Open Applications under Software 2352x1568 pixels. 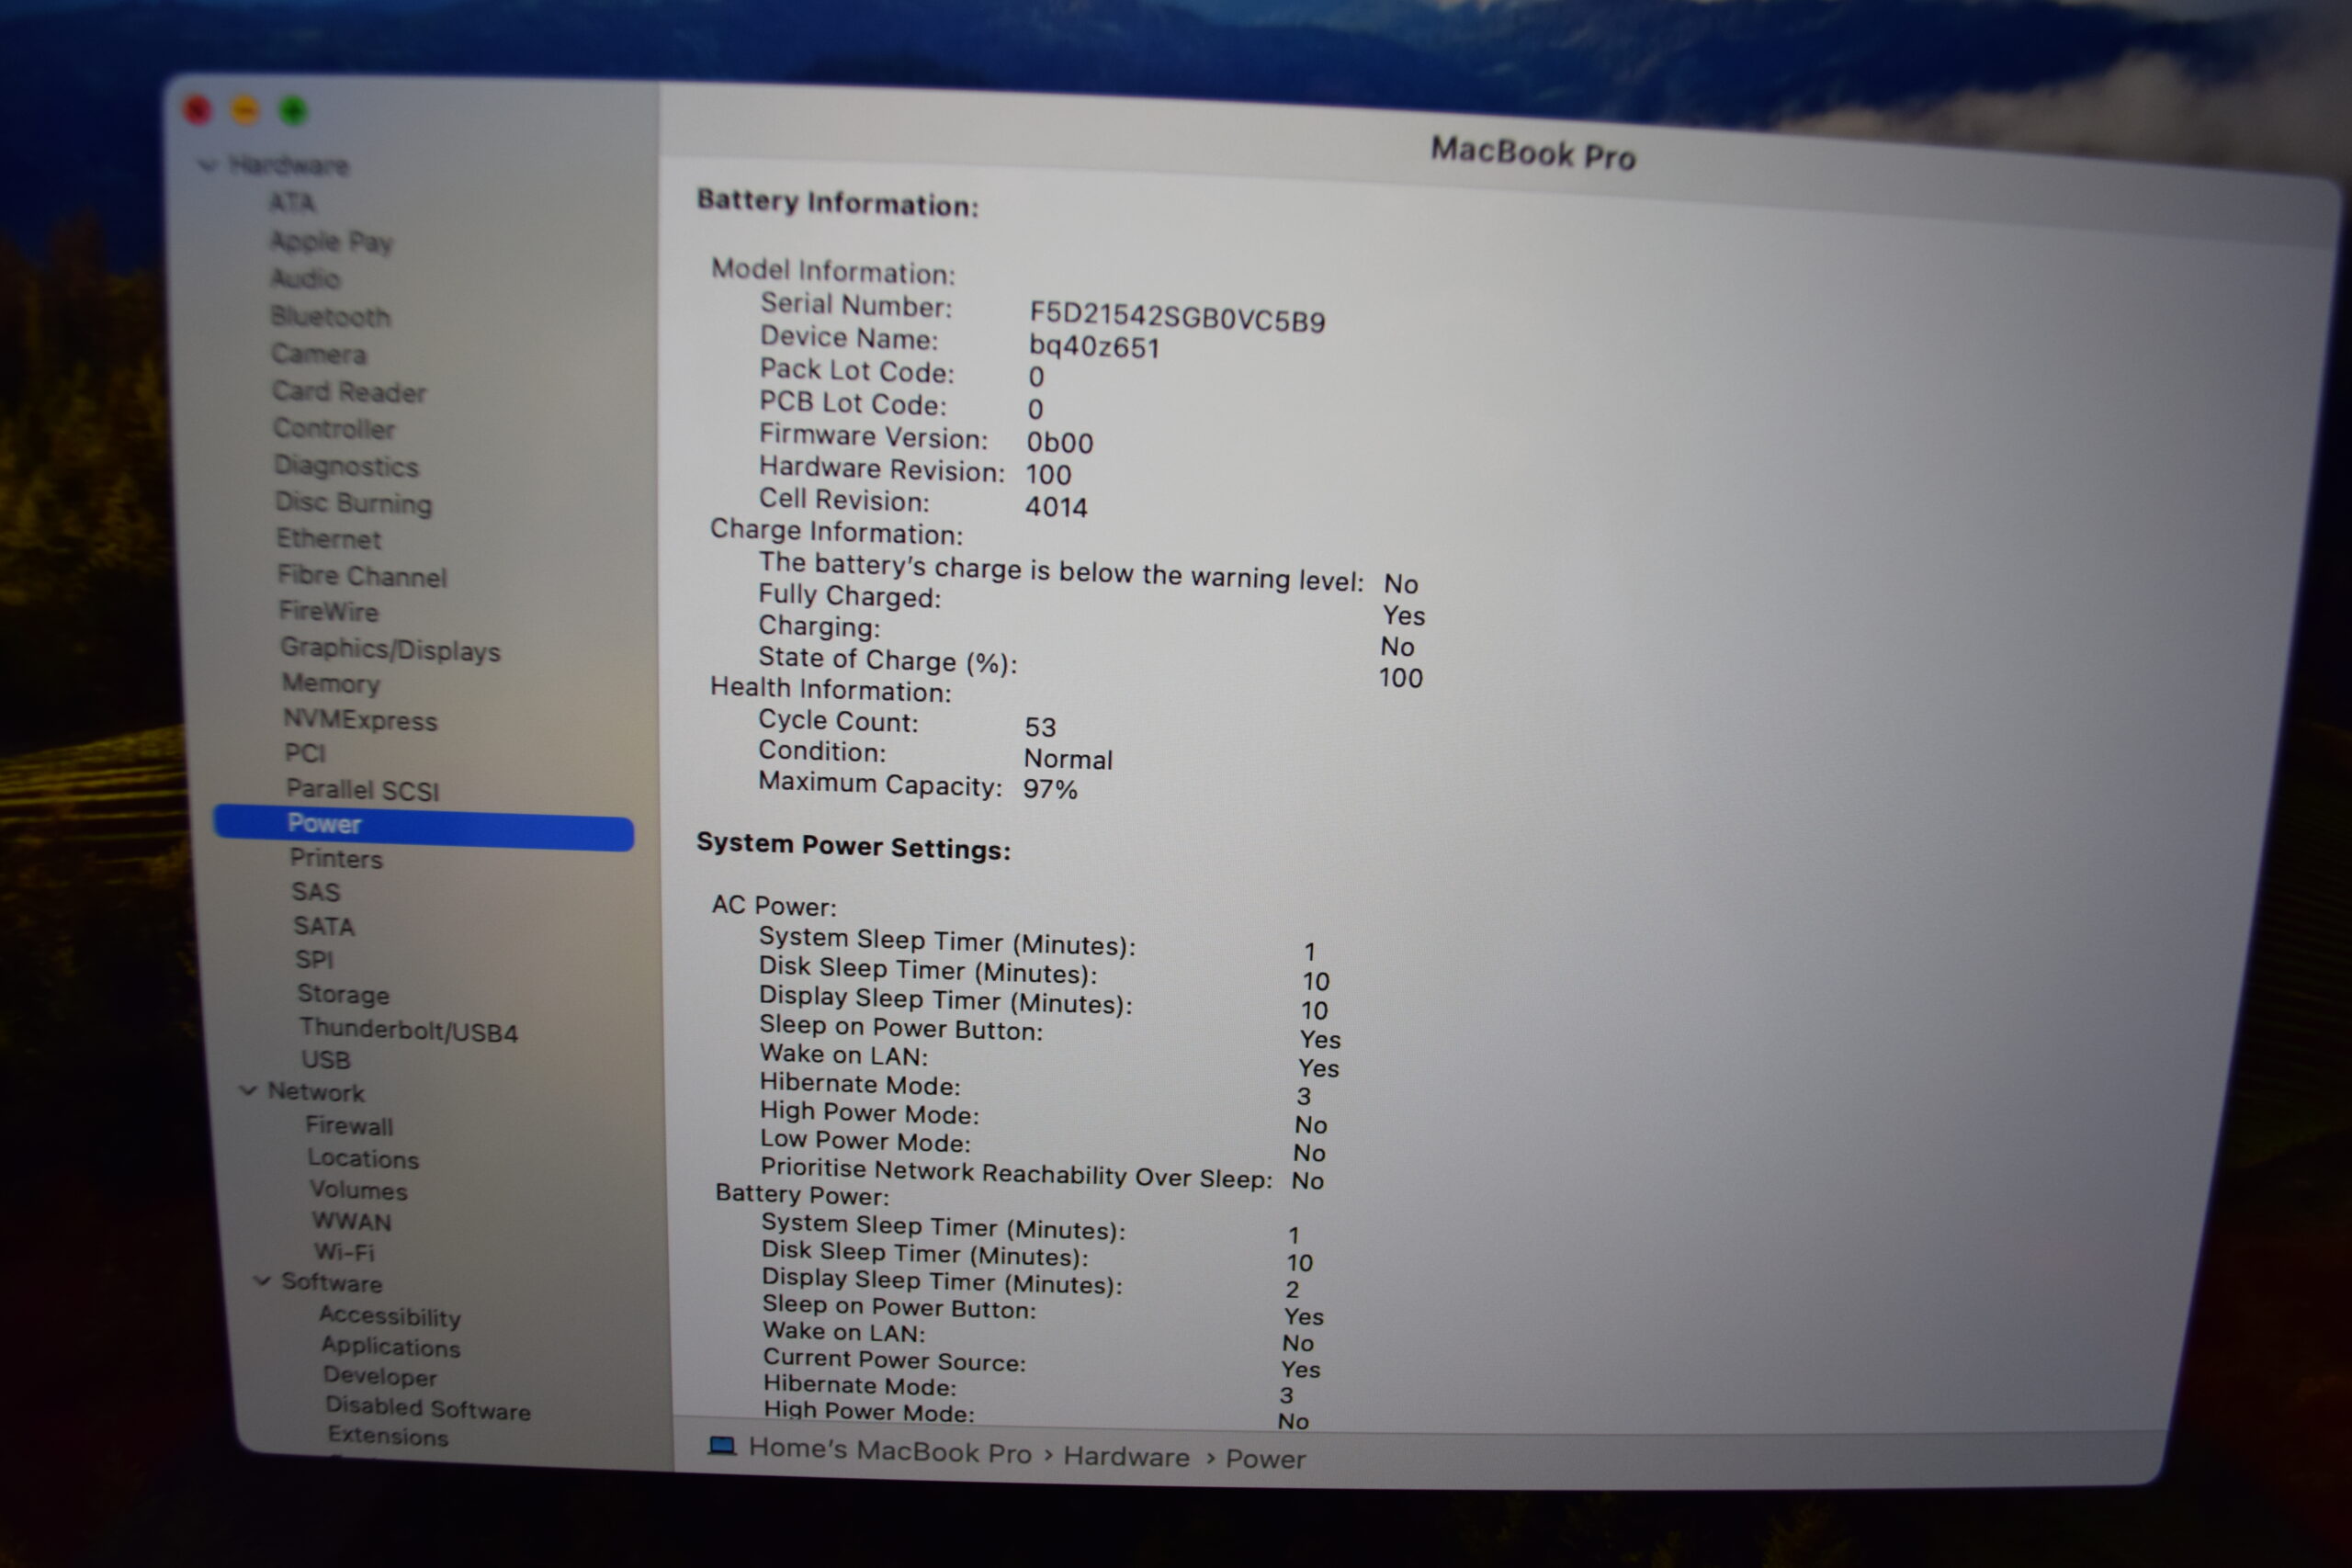click(391, 1347)
